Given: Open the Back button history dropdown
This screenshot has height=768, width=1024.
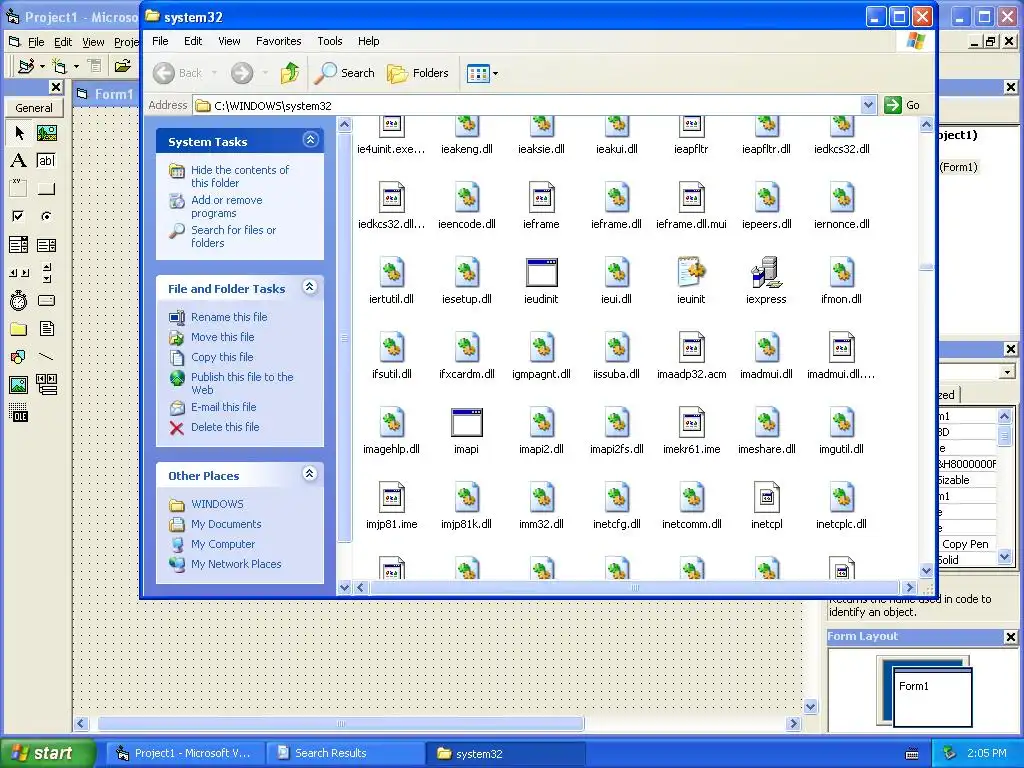Looking at the screenshot, I should (214, 73).
